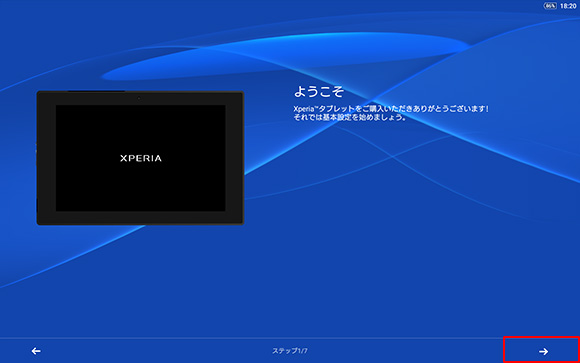Screen dimensions: 580x363
Task: Tap the Xperia タブレット purchase thank-you text
Action: (391, 109)
